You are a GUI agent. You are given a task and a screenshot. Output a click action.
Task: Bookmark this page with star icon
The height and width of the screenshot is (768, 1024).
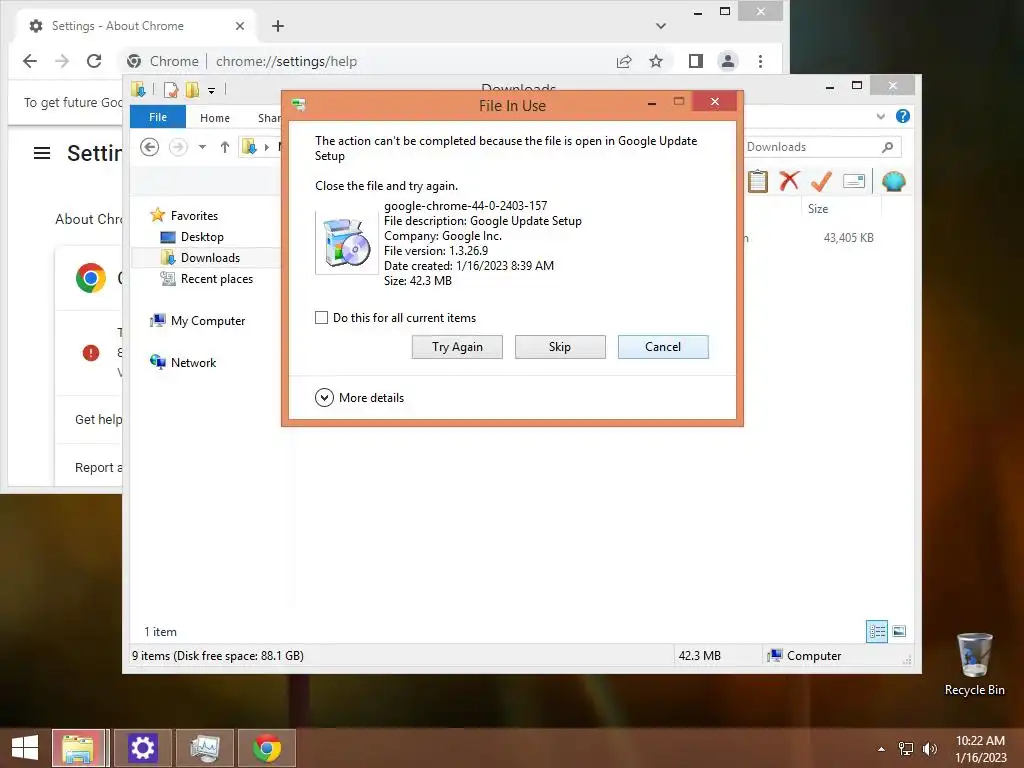click(656, 61)
